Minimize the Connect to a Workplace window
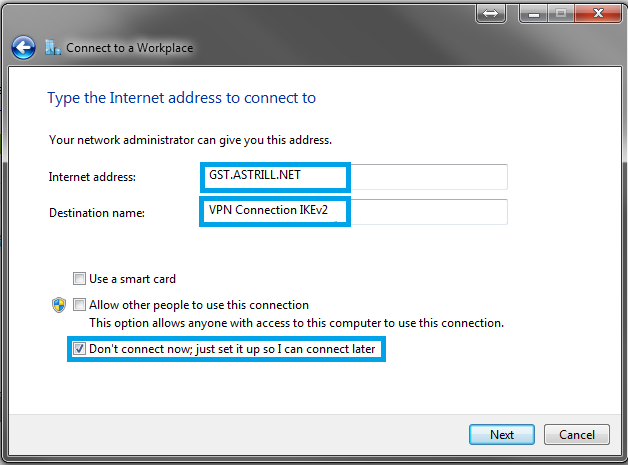 (x=533, y=13)
